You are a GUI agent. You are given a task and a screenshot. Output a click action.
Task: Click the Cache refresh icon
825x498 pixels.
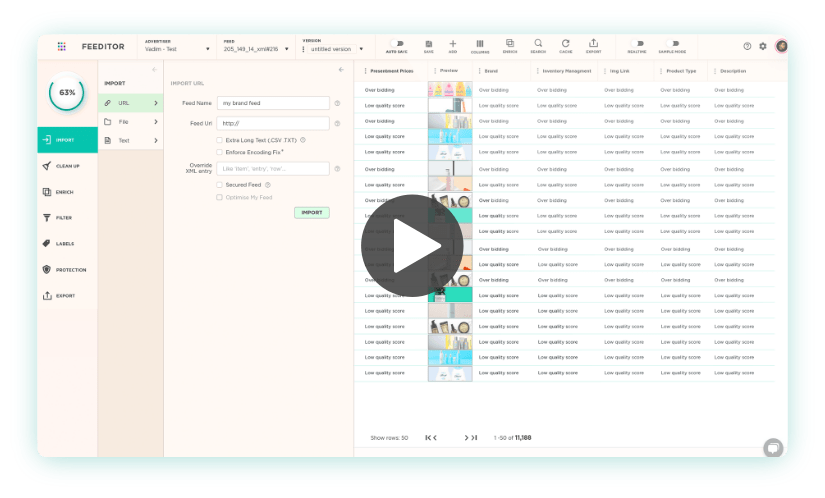566,45
